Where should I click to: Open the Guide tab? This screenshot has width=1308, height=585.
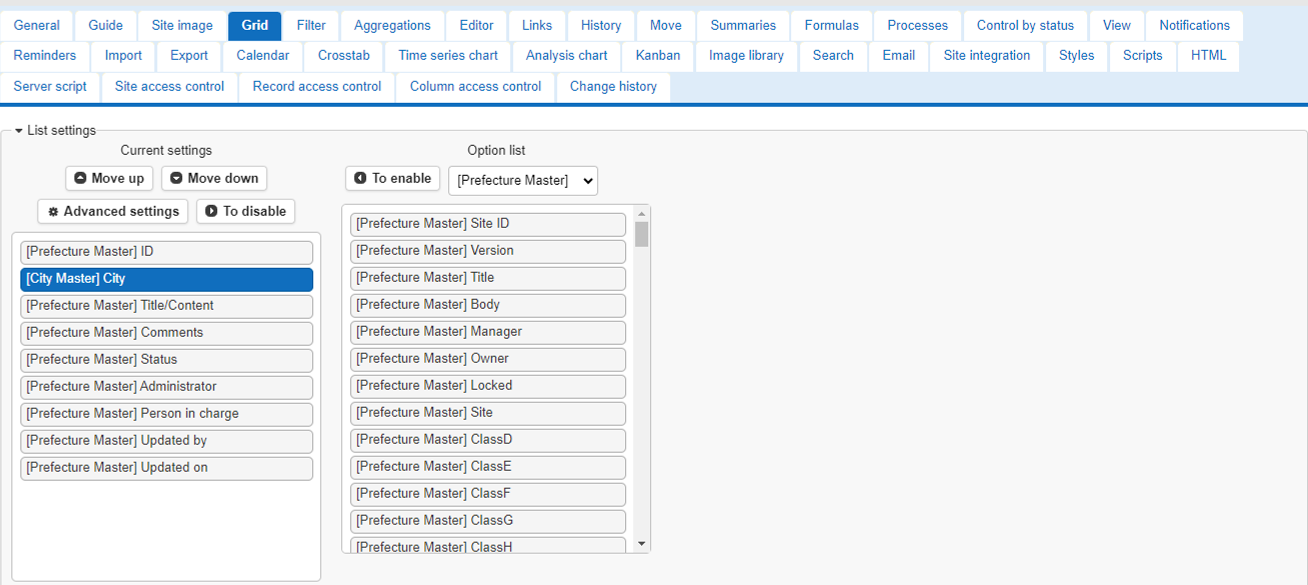click(106, 25)
